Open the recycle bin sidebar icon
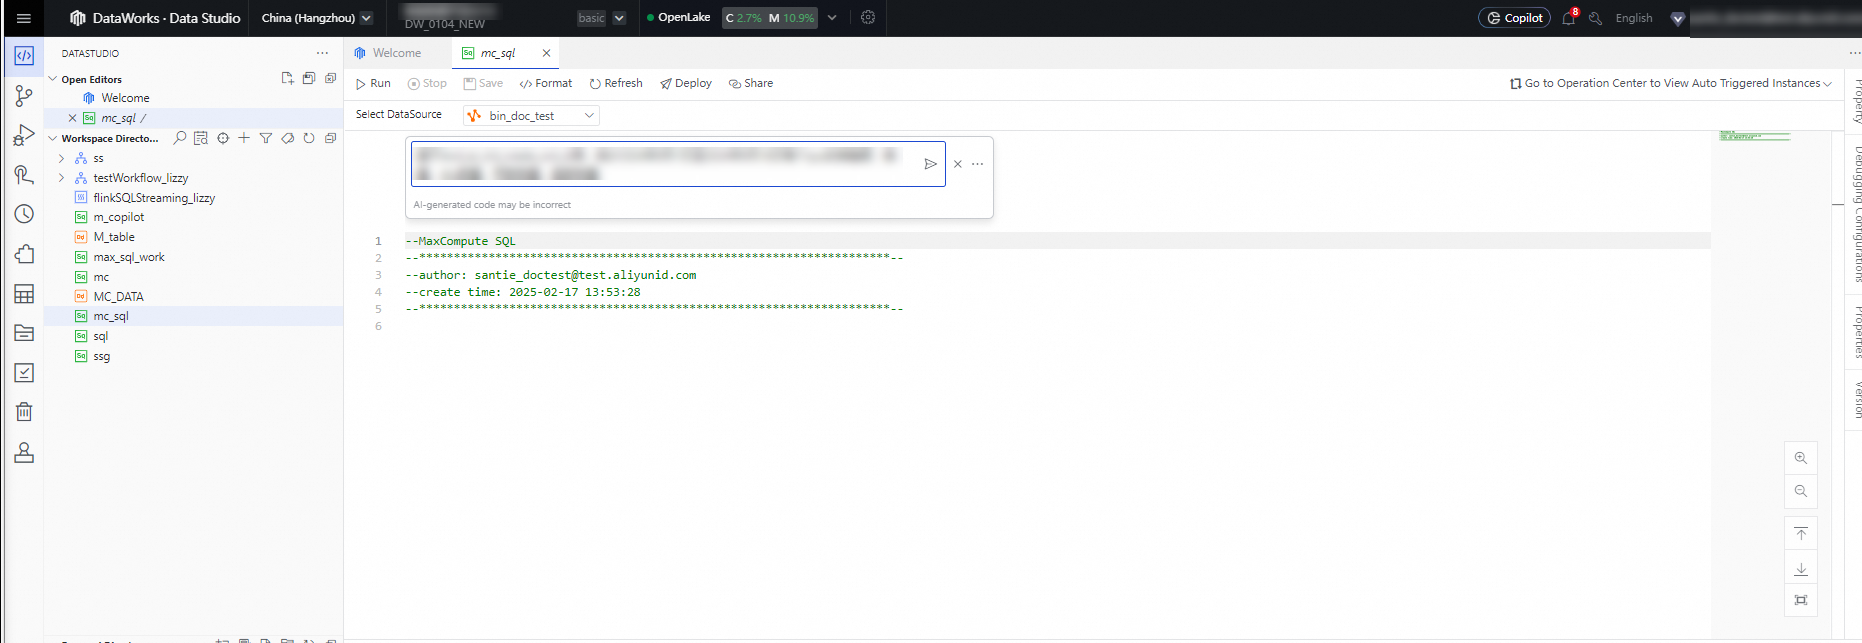Viewport: 1862px width, 643px height. pos(24,412)
